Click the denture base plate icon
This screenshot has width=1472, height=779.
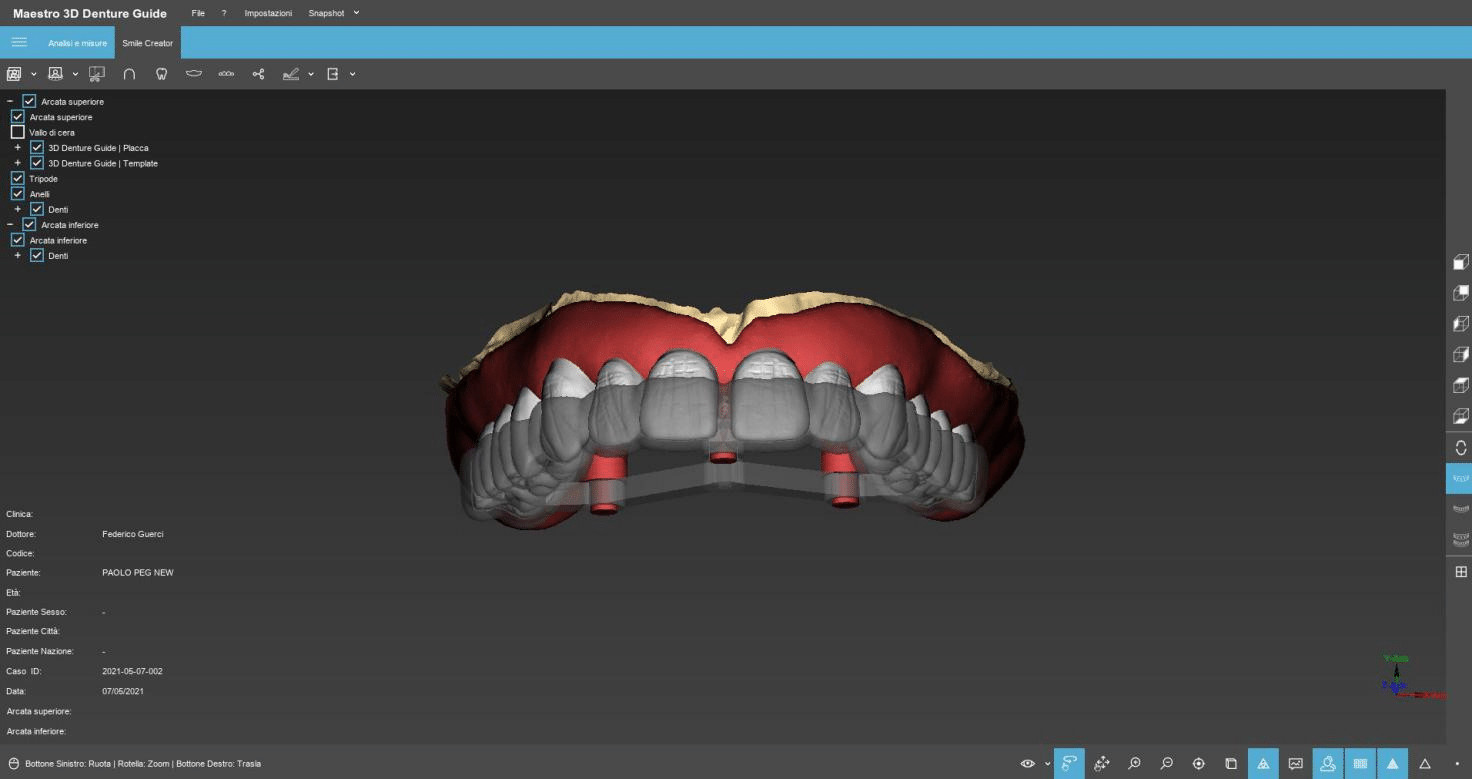[x=194, y=74]
